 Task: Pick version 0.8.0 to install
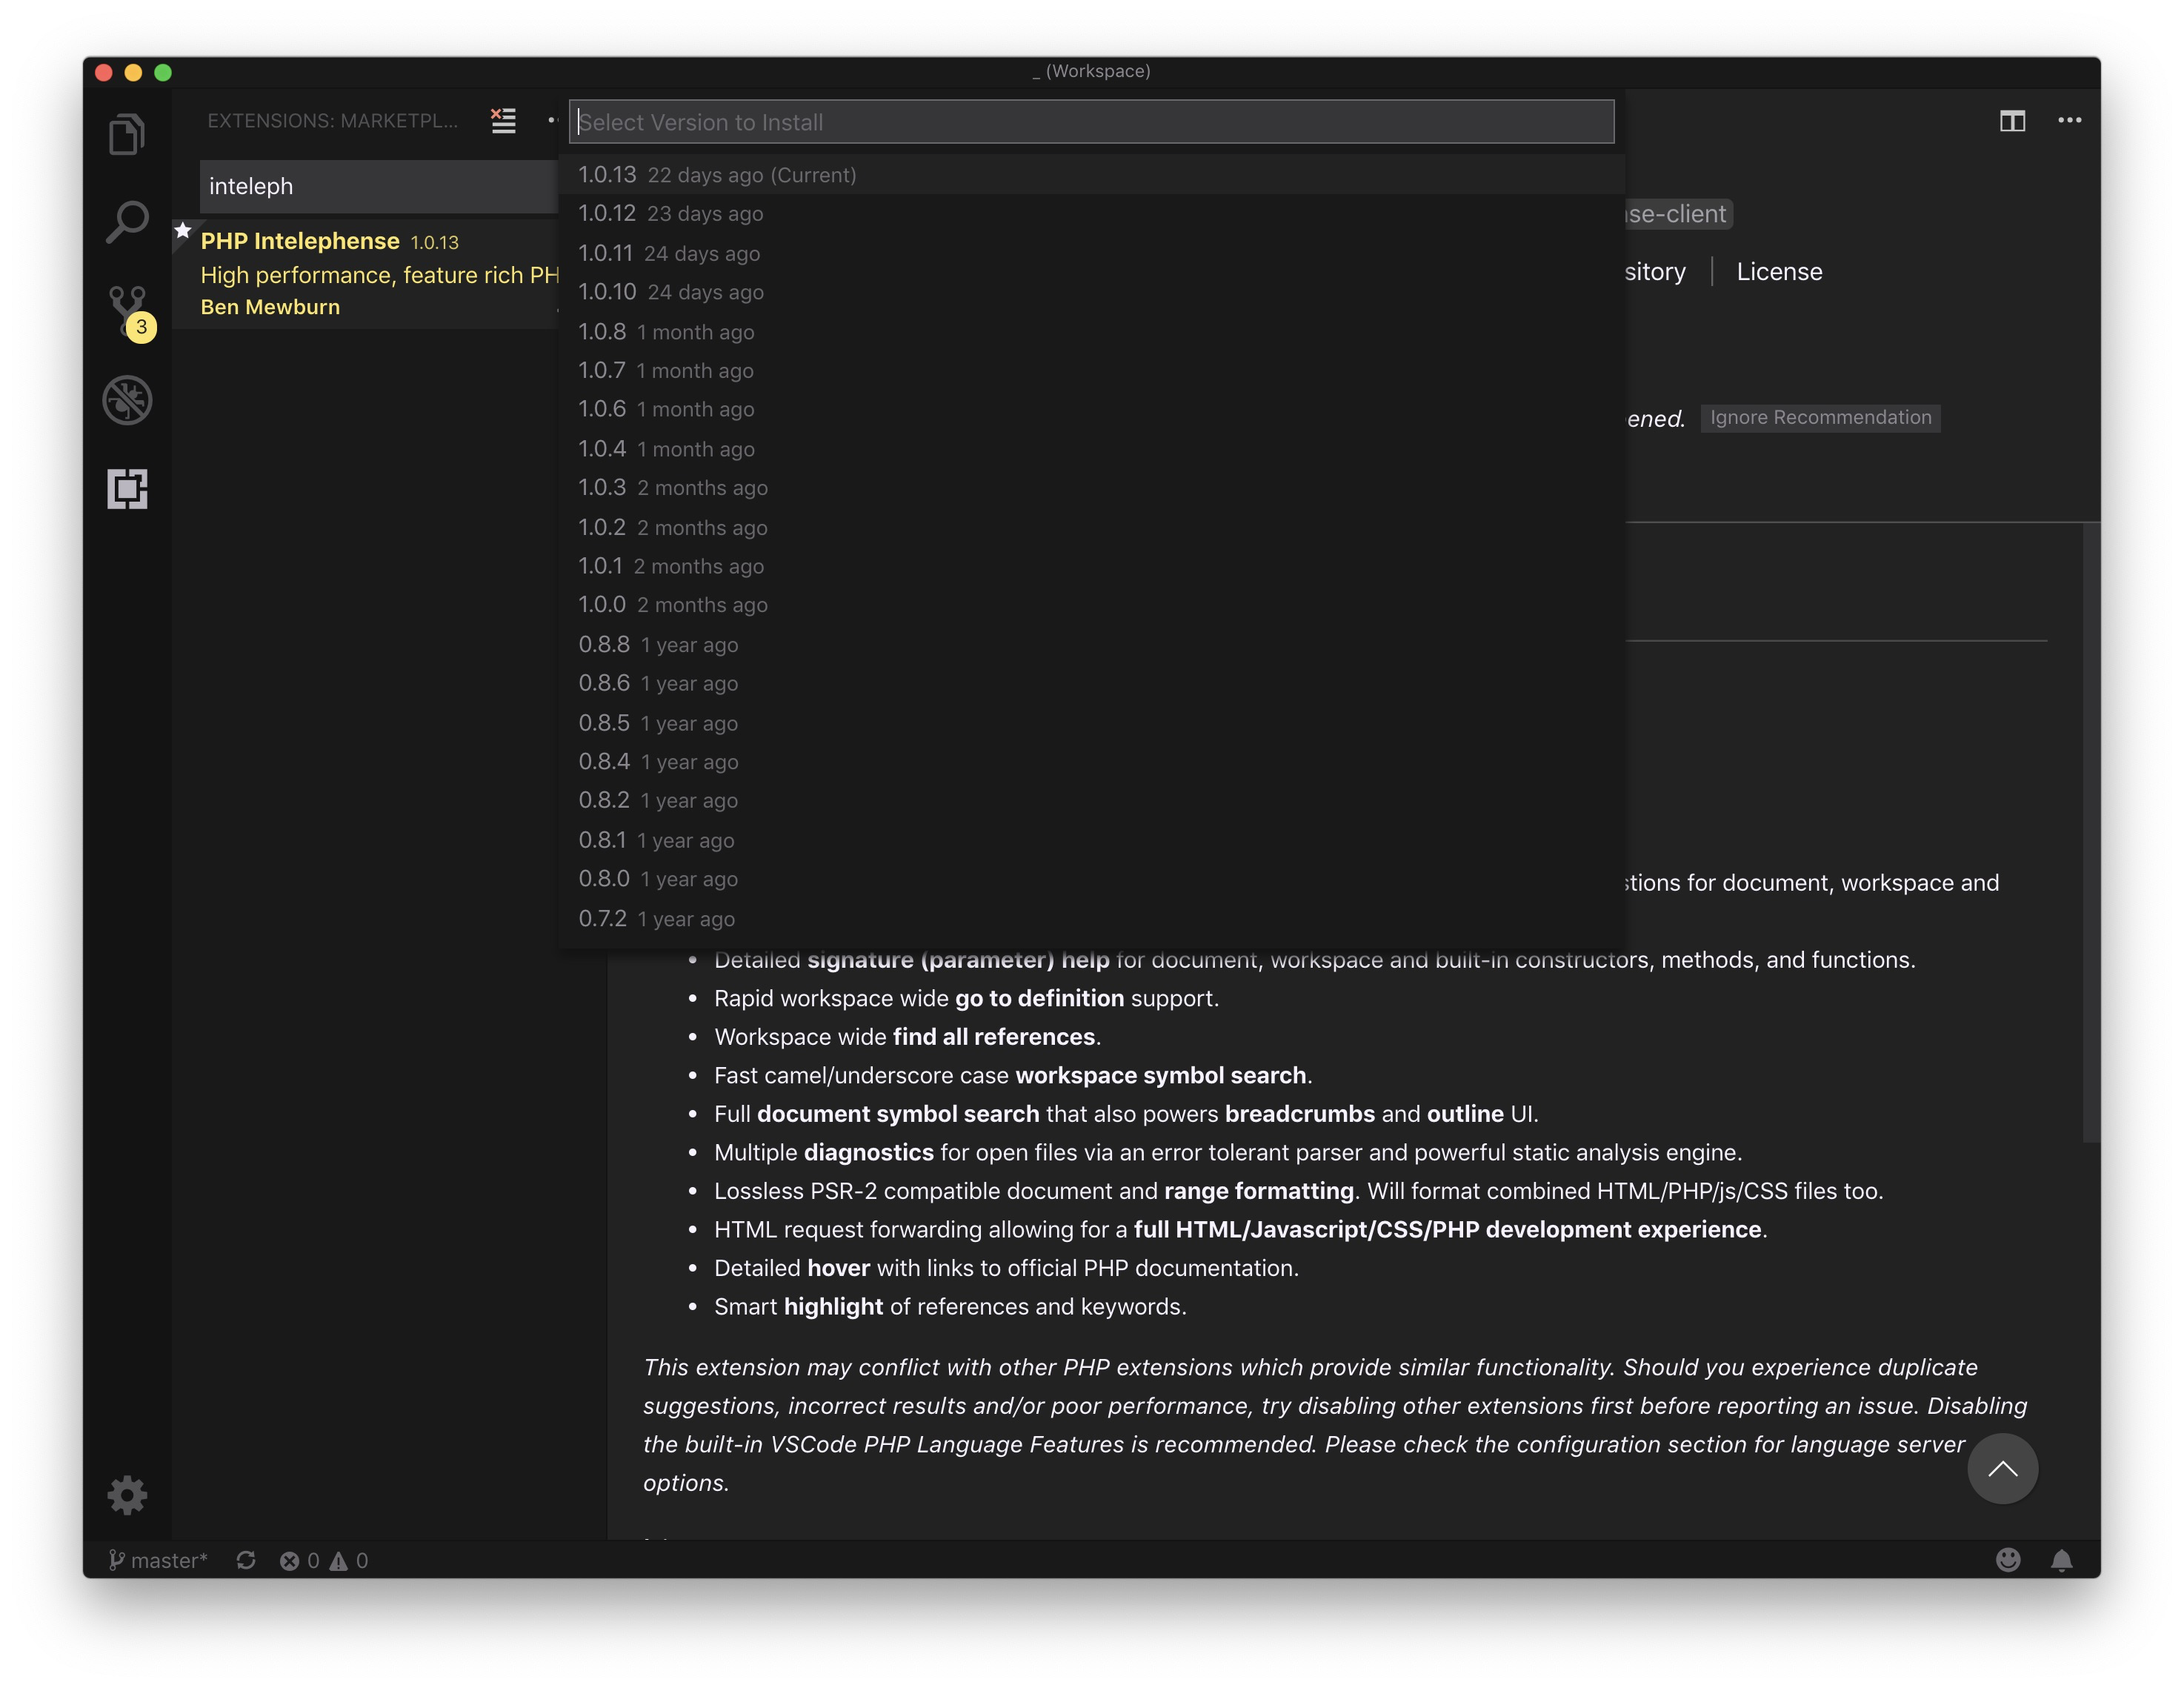[x=1091, y=879]
